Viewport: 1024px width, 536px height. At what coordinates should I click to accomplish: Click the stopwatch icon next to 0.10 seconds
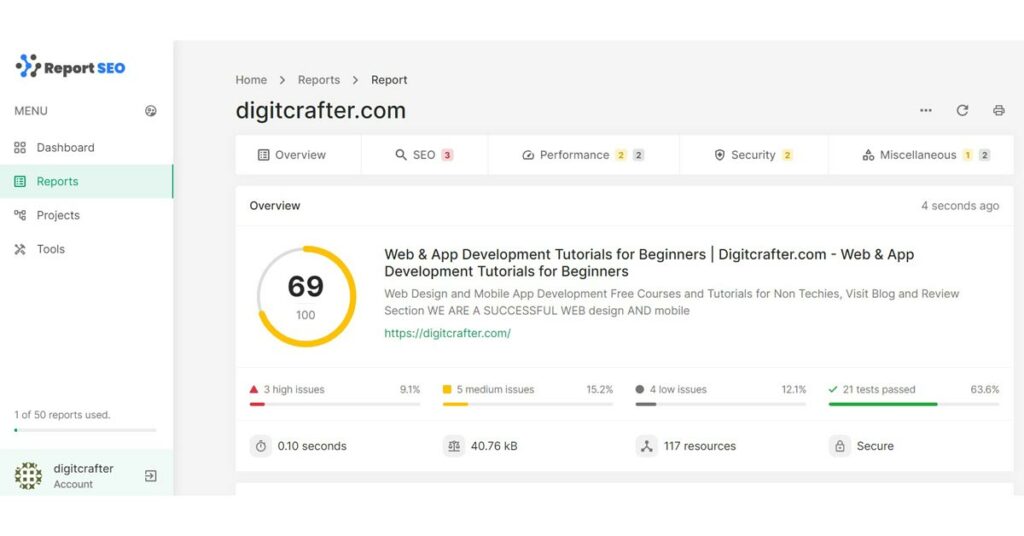261,447
